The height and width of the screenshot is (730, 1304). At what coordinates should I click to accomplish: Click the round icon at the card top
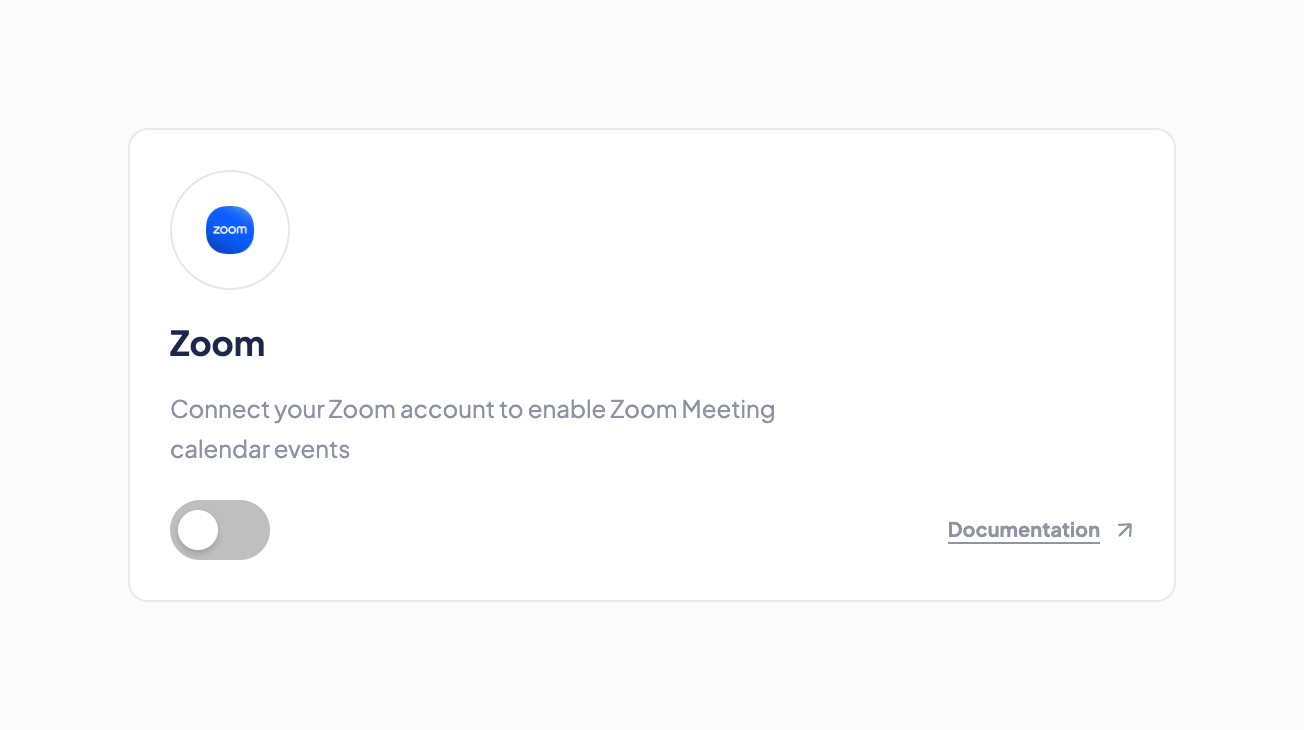(x=230, y=230)
